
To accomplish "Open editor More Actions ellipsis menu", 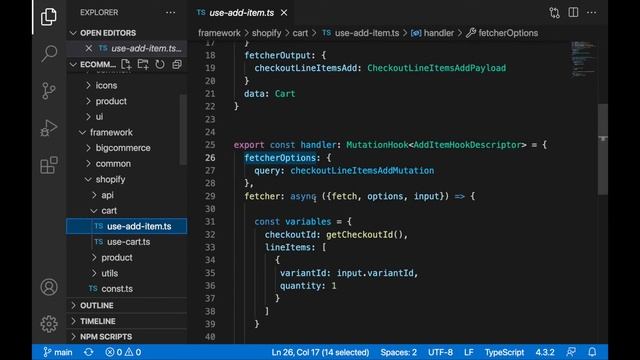I will tap(591, 13).
